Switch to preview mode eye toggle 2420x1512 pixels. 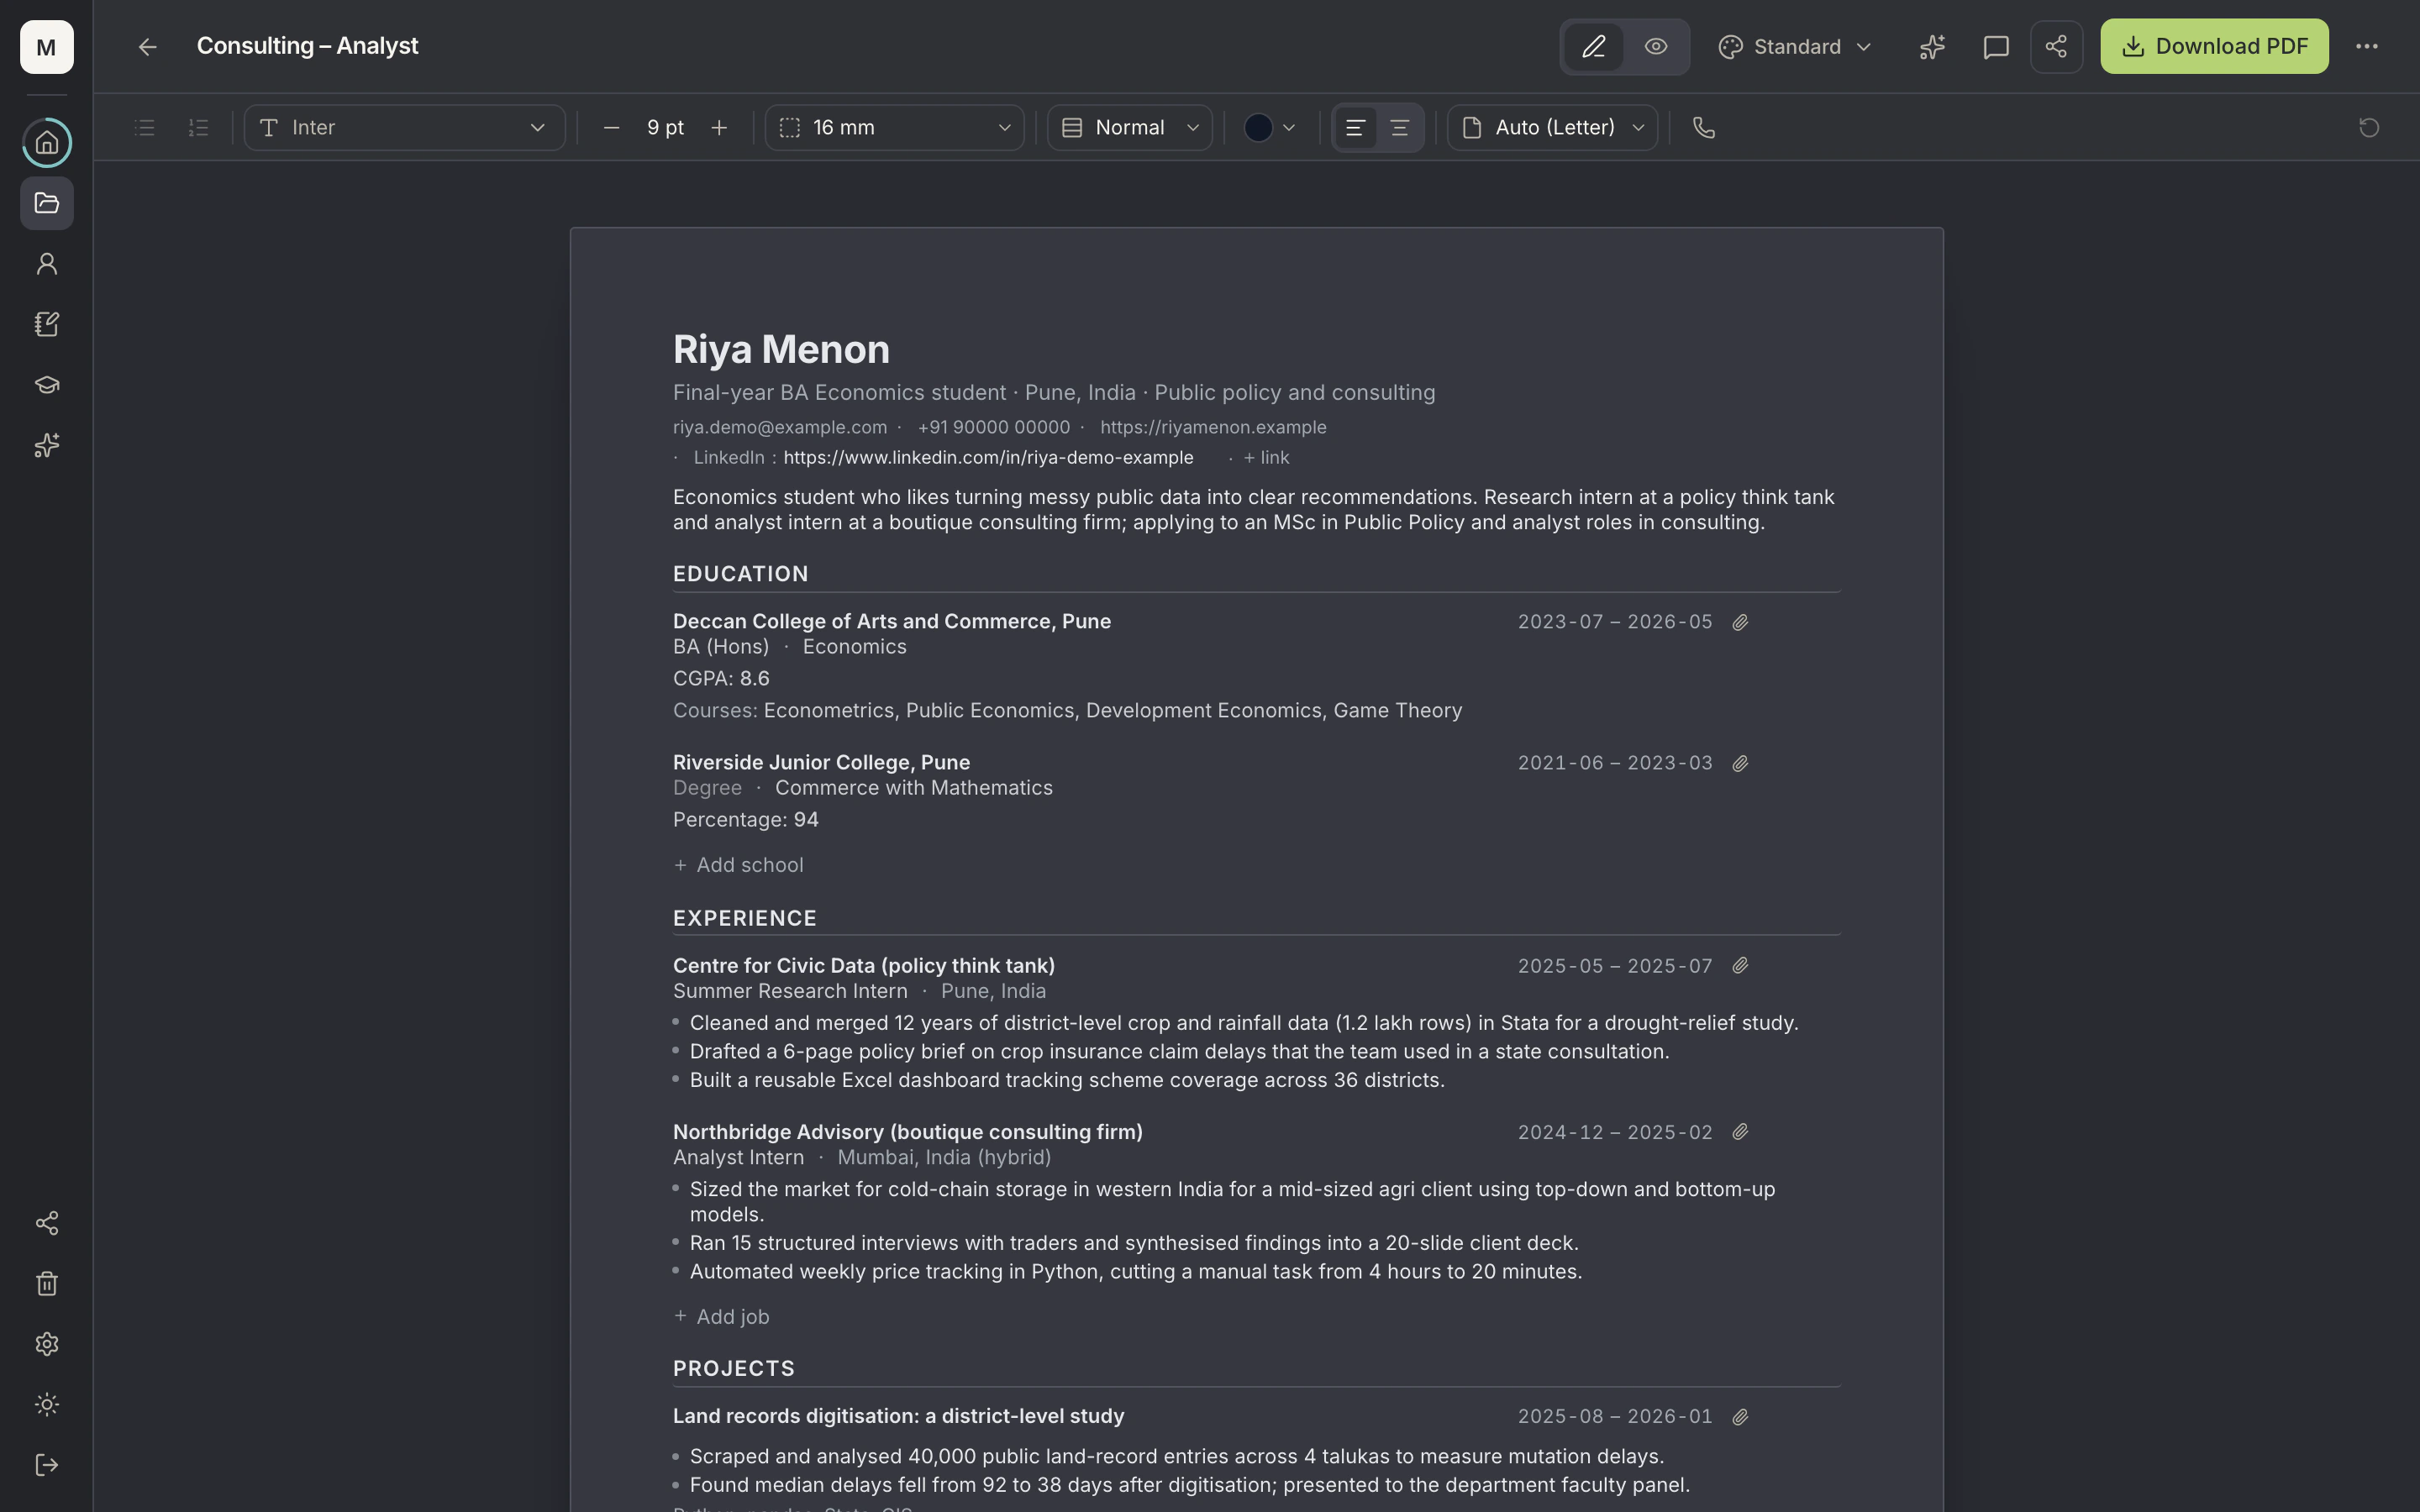point(1656,47)
